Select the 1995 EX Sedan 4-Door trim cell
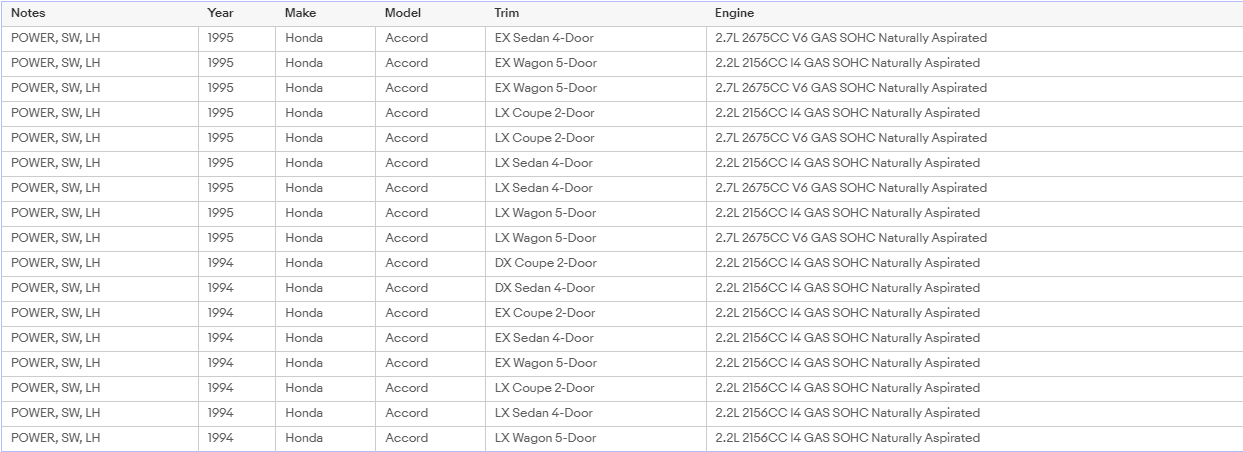The height and width of the screenshot is (452, 1243). pyautogui.click(x=596, y=38)
